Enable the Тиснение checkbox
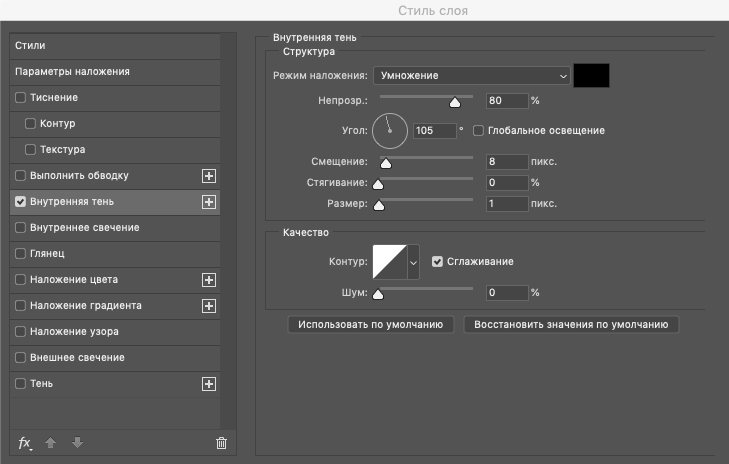Image resolution: width=729 pixels, height=464 pixels. click(x=20, y=98)
